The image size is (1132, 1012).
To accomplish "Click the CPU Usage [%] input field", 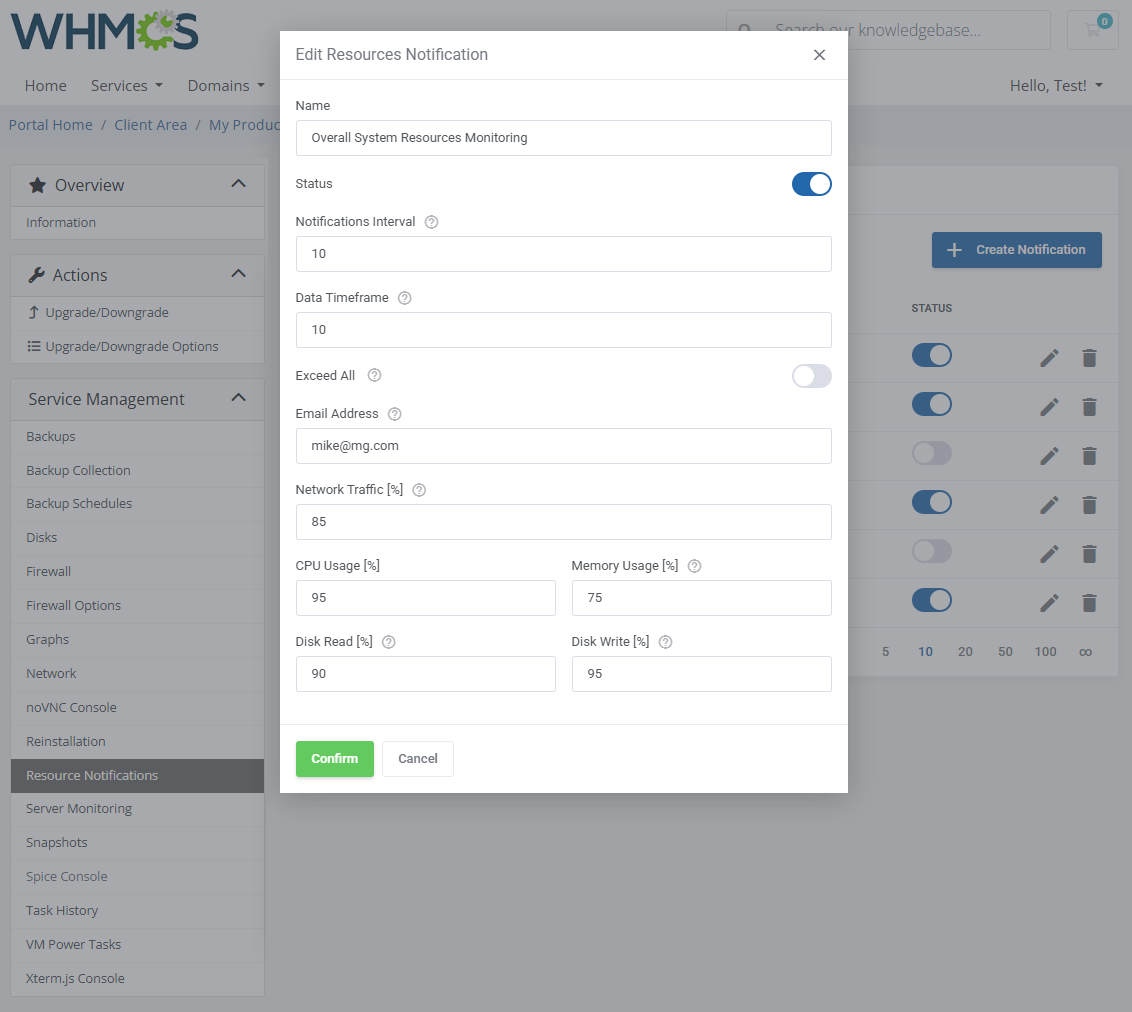I will (x=425, y=598).
